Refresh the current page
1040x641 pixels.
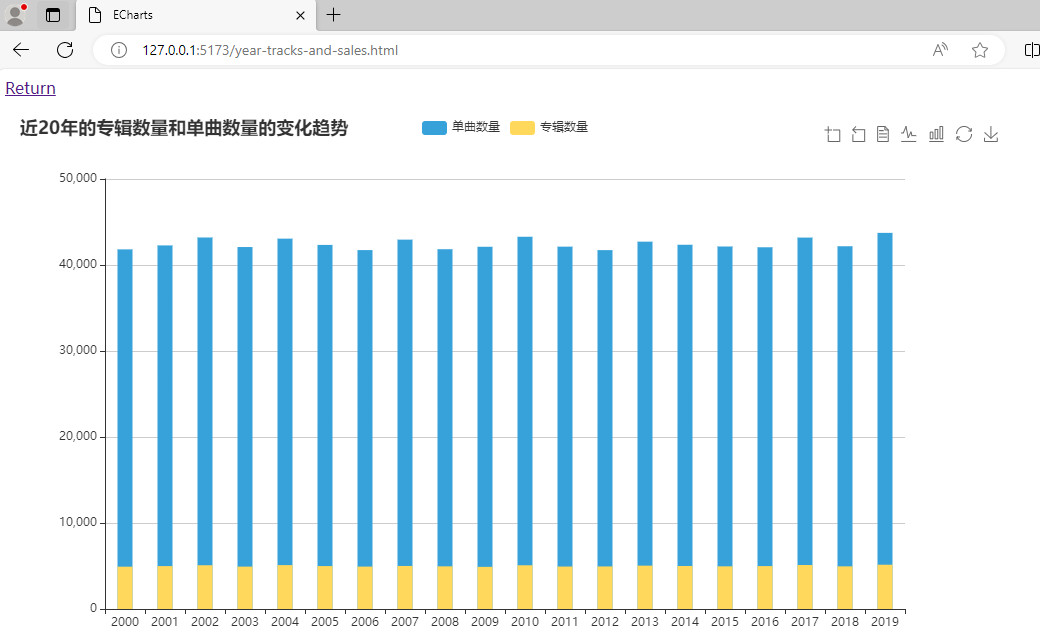[x=65, y=50]
